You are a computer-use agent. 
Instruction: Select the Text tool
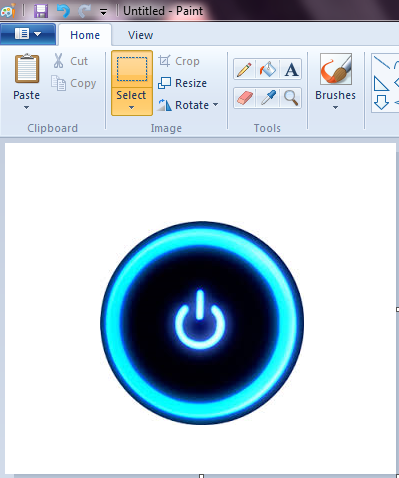291,70
